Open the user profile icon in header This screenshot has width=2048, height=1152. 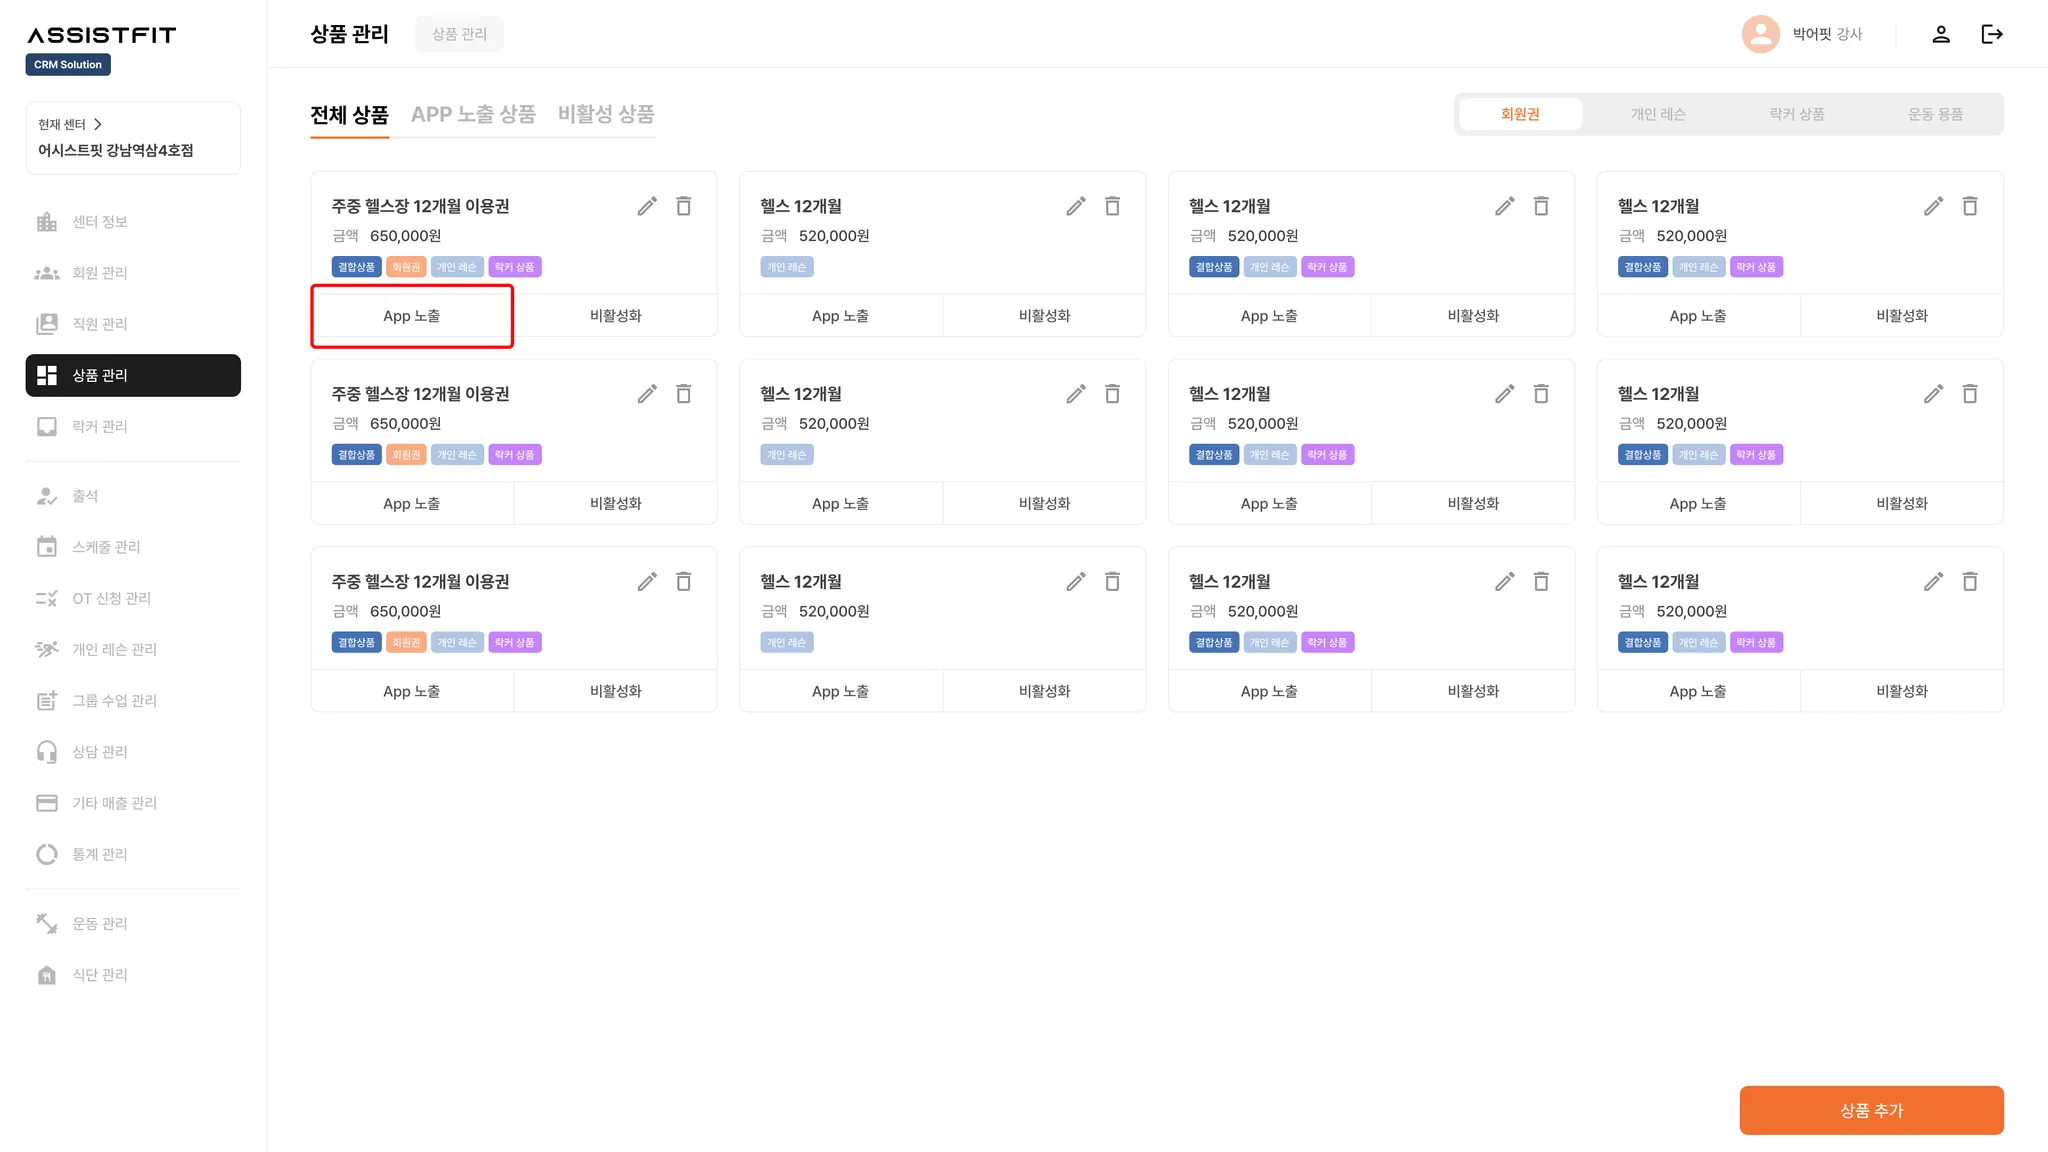pyautogui.click(x=1940, y=34)
